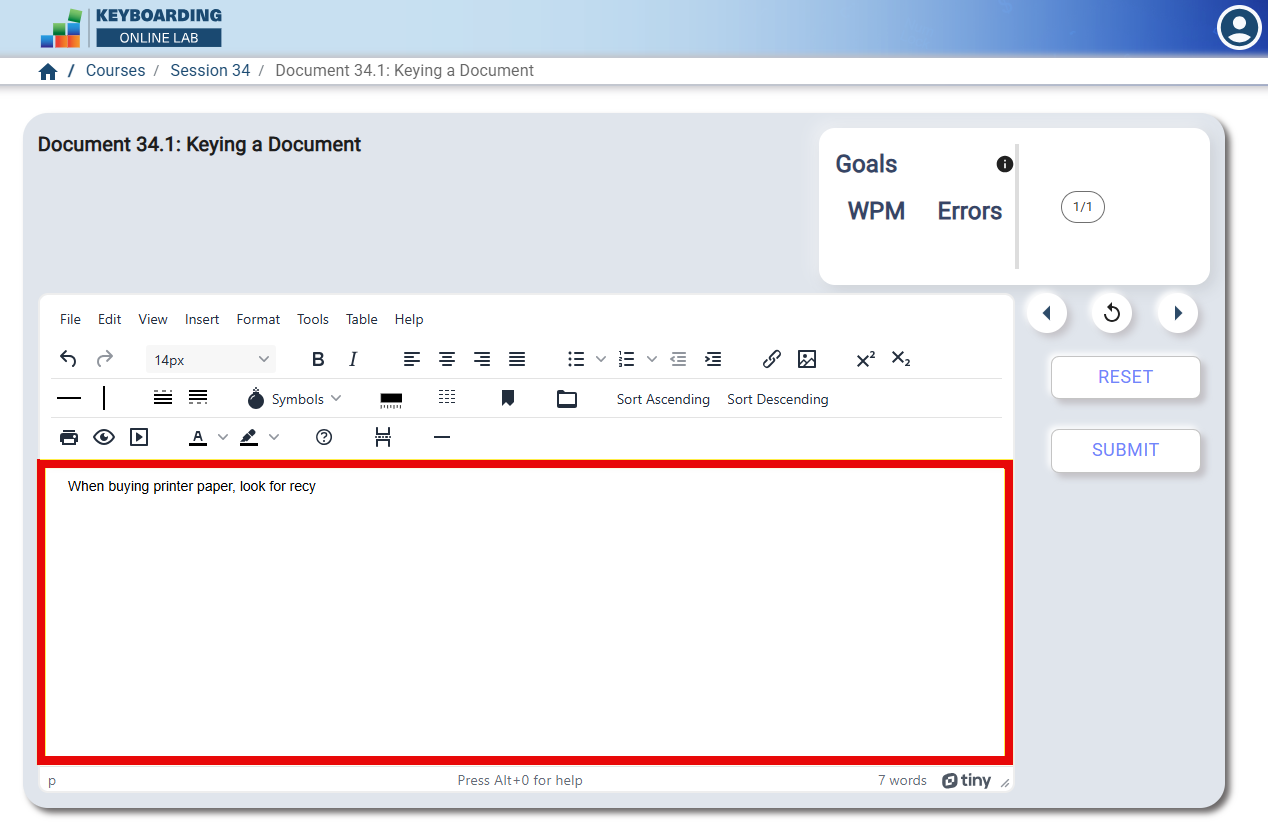
Task: Enable center text alignment
Action: 446,358
